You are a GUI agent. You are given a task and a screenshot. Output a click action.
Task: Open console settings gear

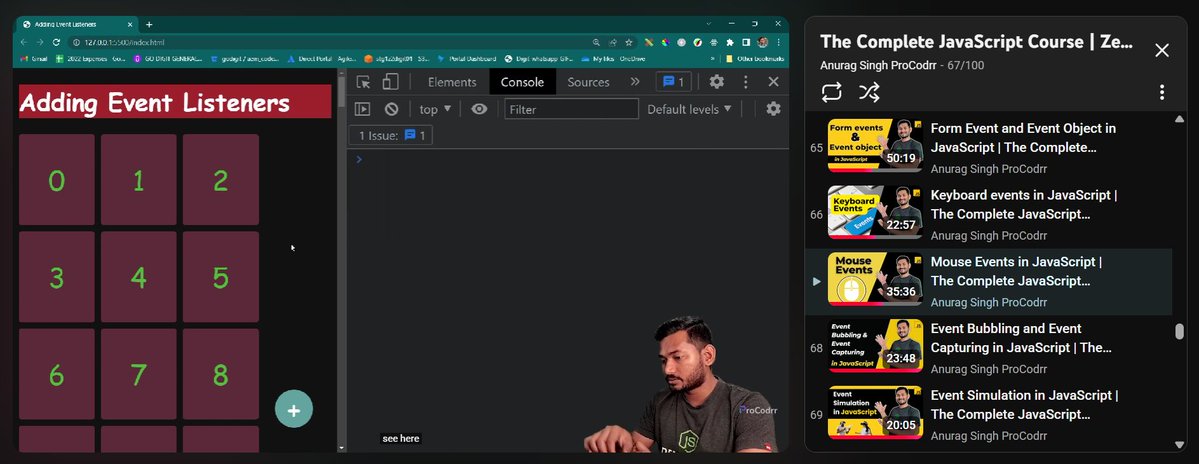tap(773, 109)
